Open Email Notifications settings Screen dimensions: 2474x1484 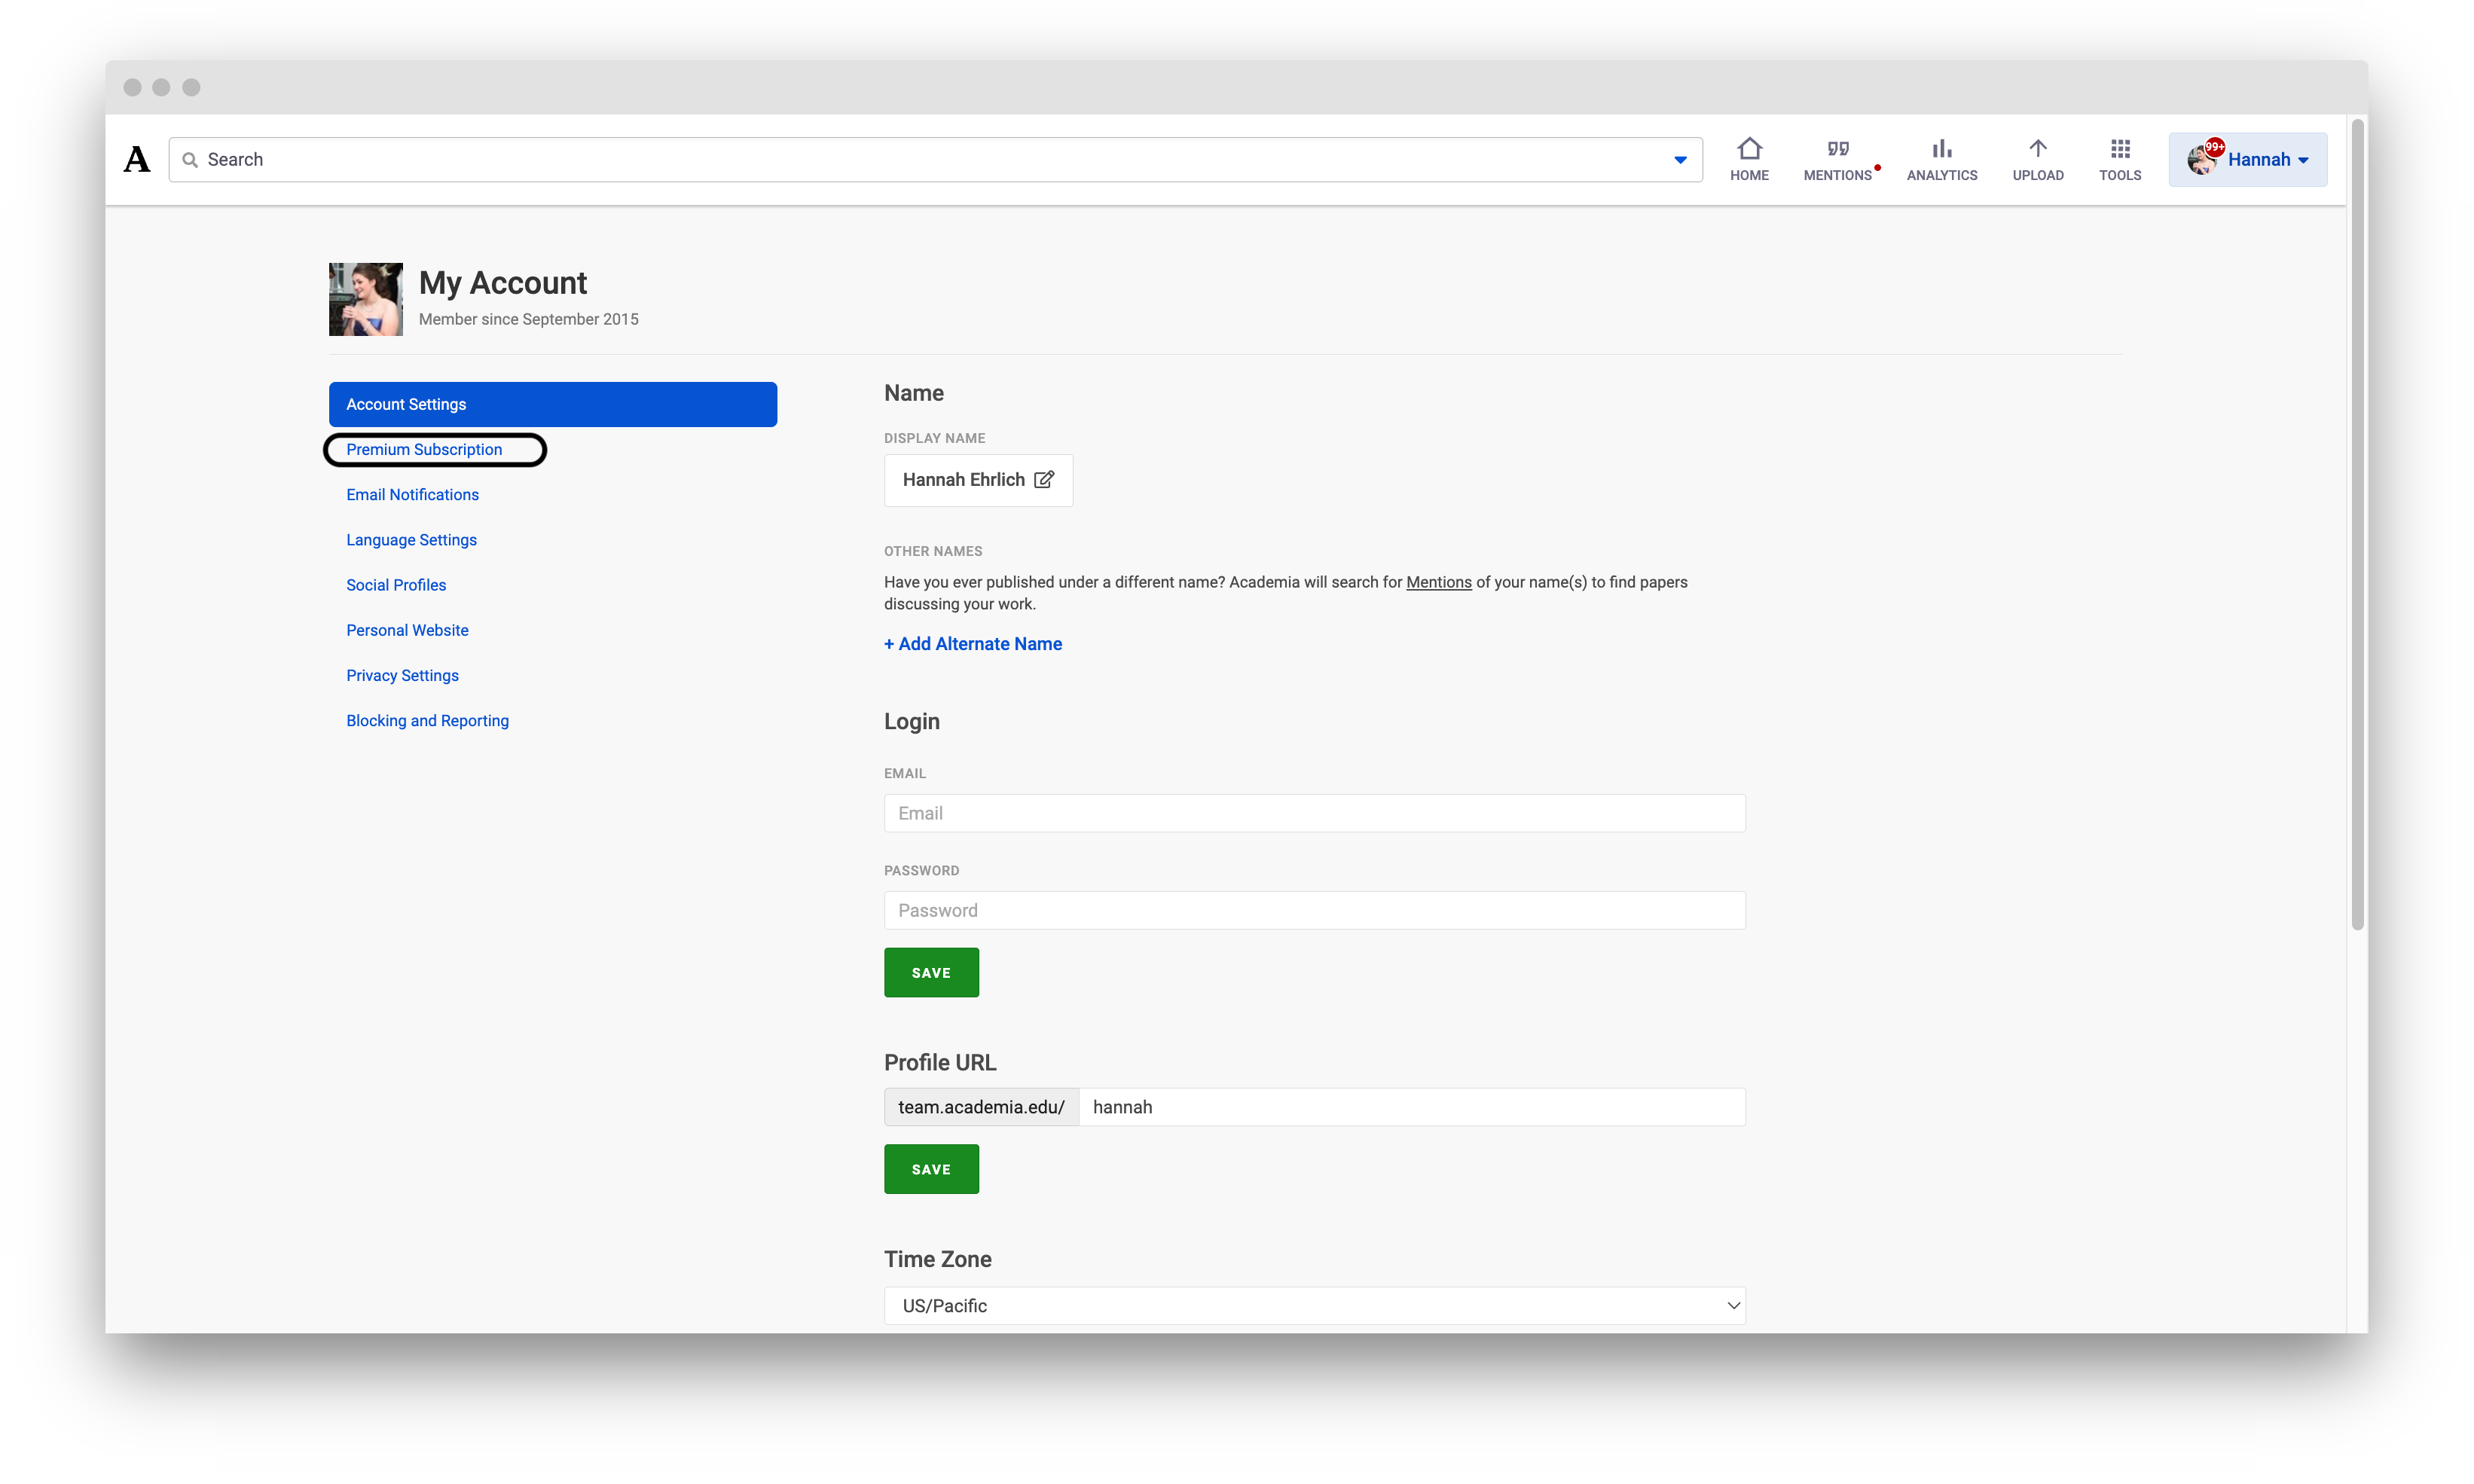[412, 494]
